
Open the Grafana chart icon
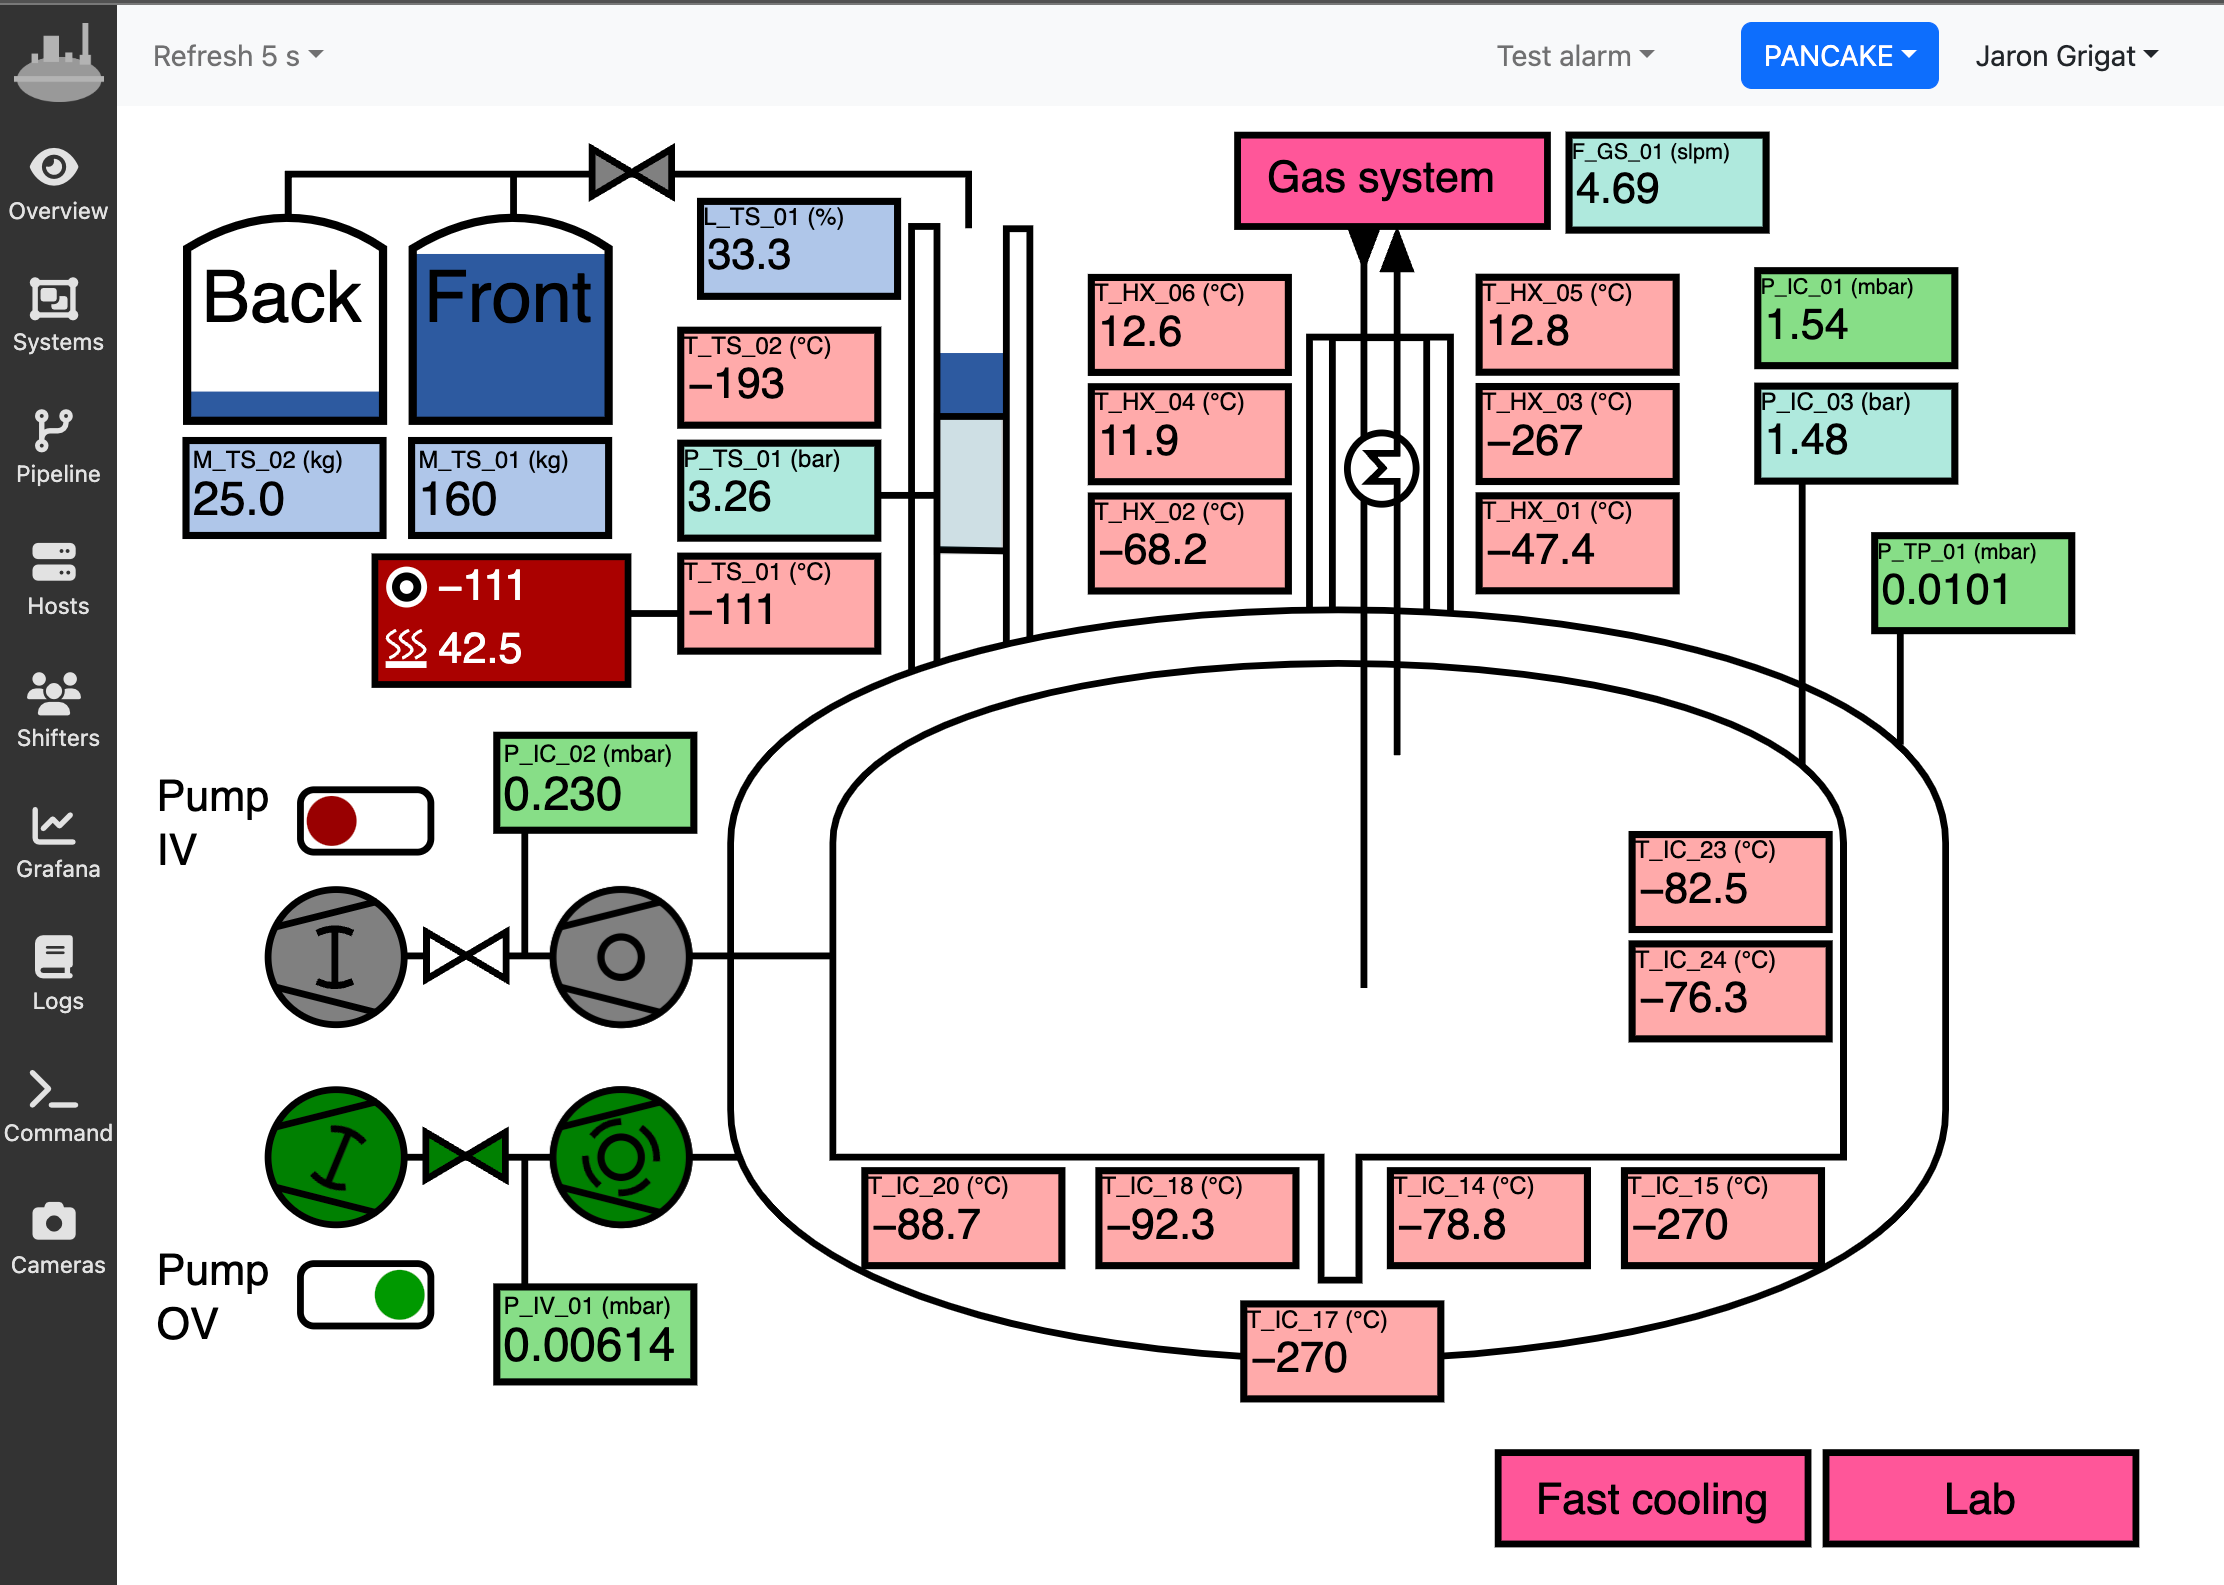pyautogui.click(x=55, y=826)
